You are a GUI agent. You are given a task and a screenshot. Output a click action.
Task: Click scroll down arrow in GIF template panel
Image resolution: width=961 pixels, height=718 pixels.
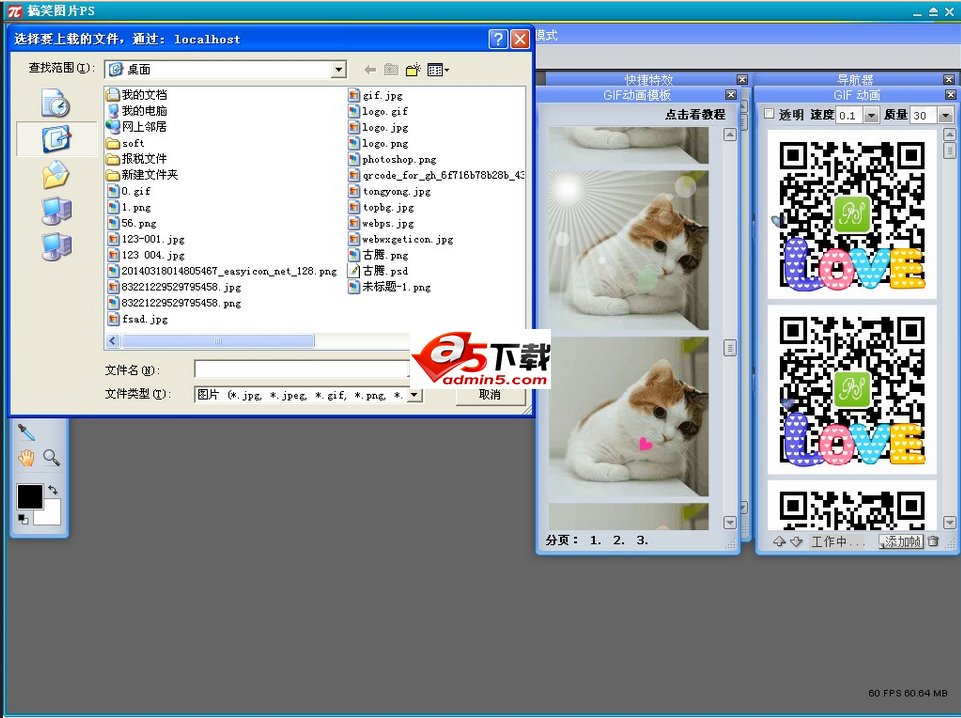point(729,523)
